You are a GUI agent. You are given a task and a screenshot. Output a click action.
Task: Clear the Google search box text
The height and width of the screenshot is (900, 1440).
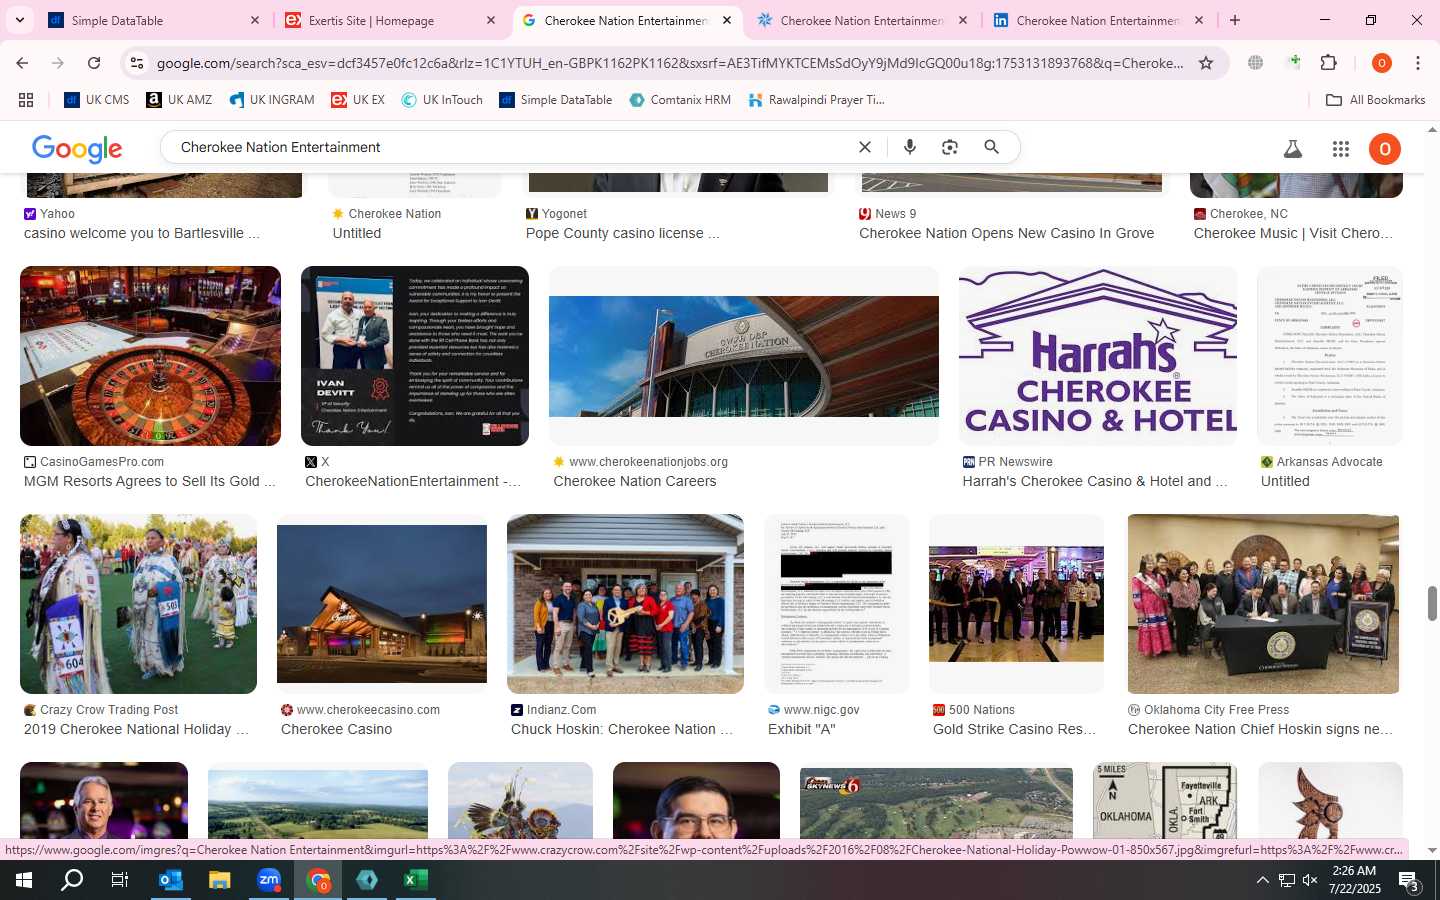pyautogui.click(x=865, y=147)
